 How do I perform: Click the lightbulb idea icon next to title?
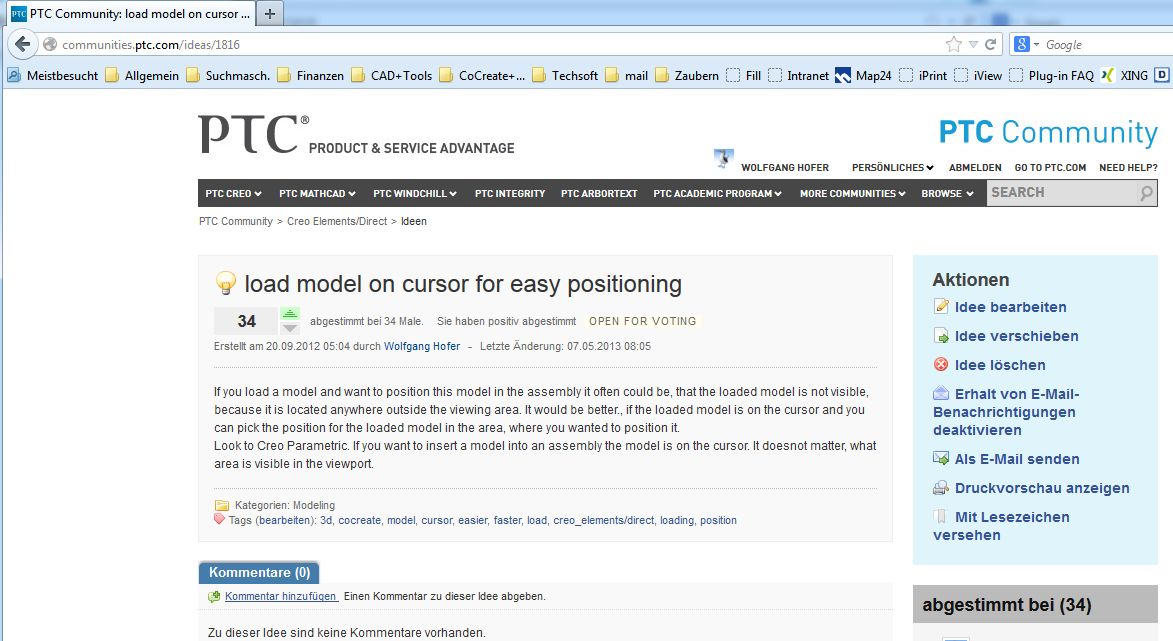(225, 283)
